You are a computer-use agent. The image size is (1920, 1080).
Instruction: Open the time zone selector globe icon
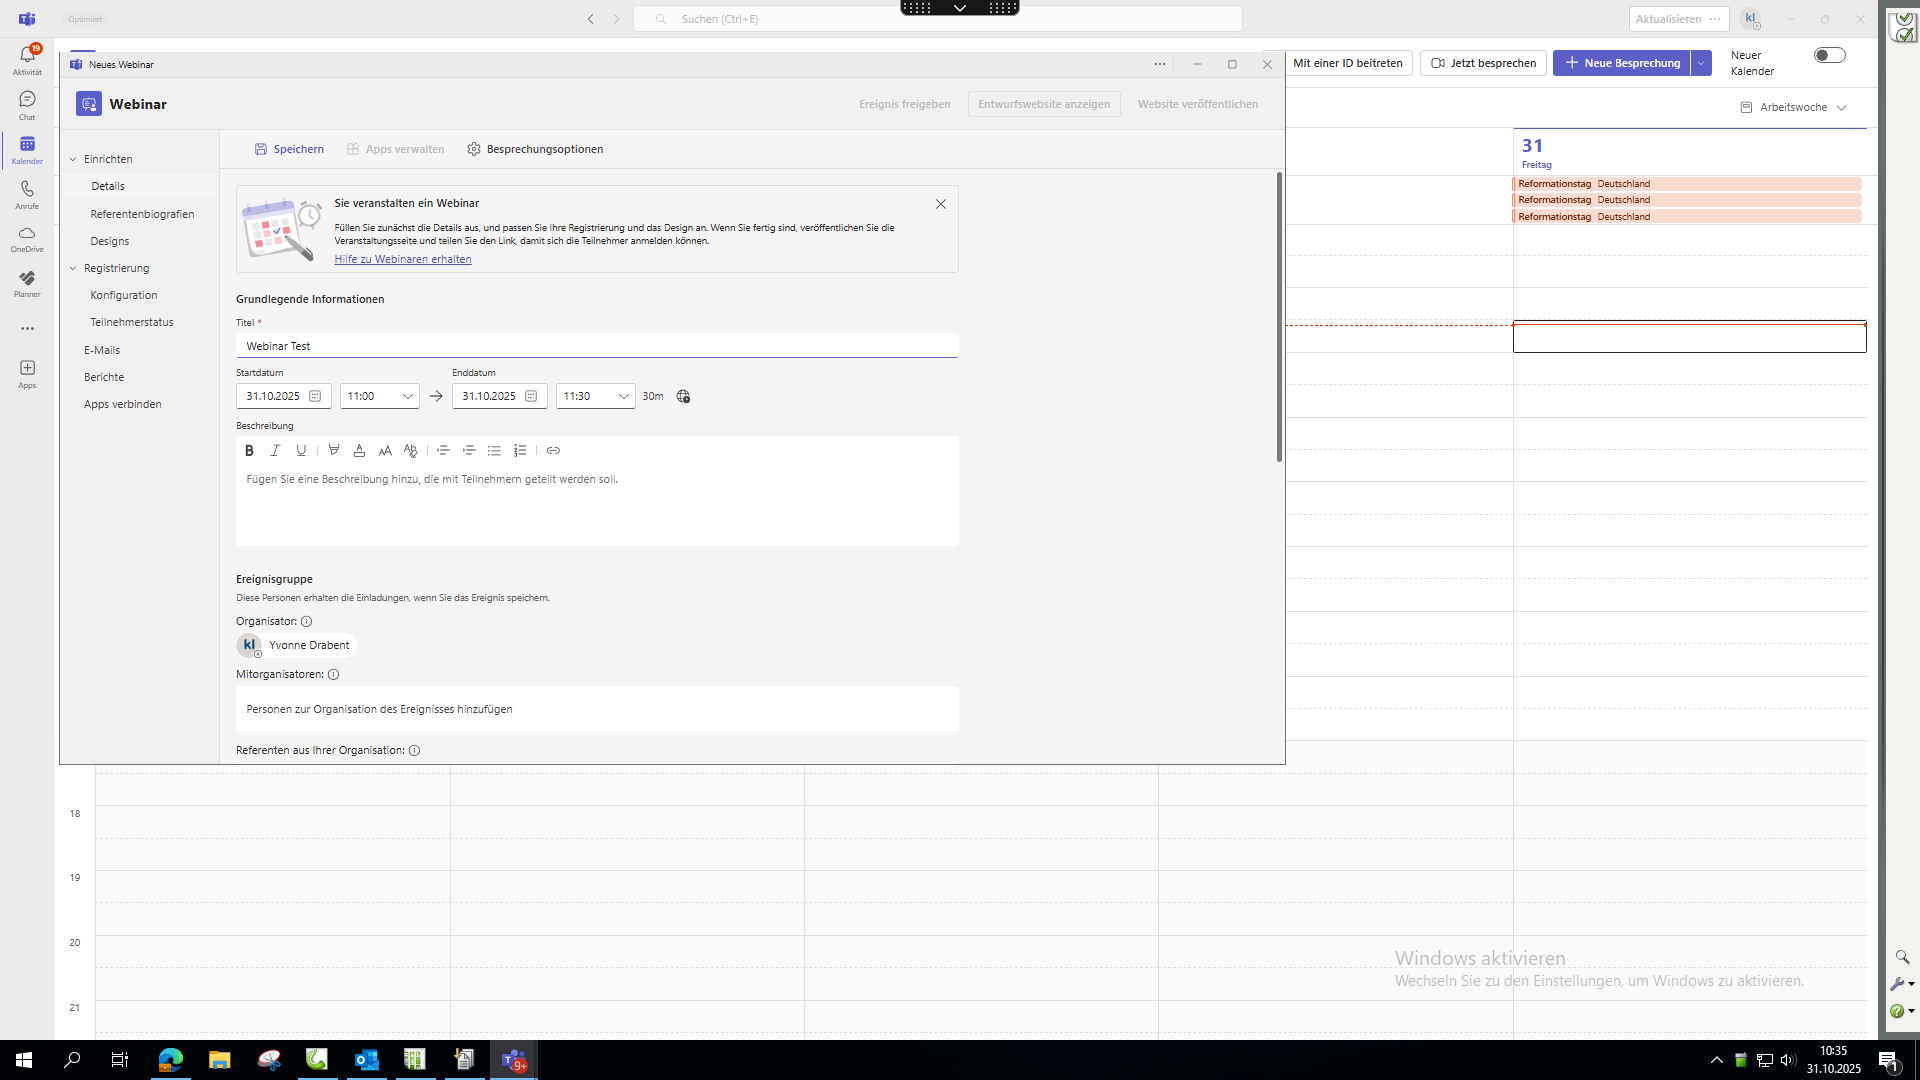tap(683, 397)
